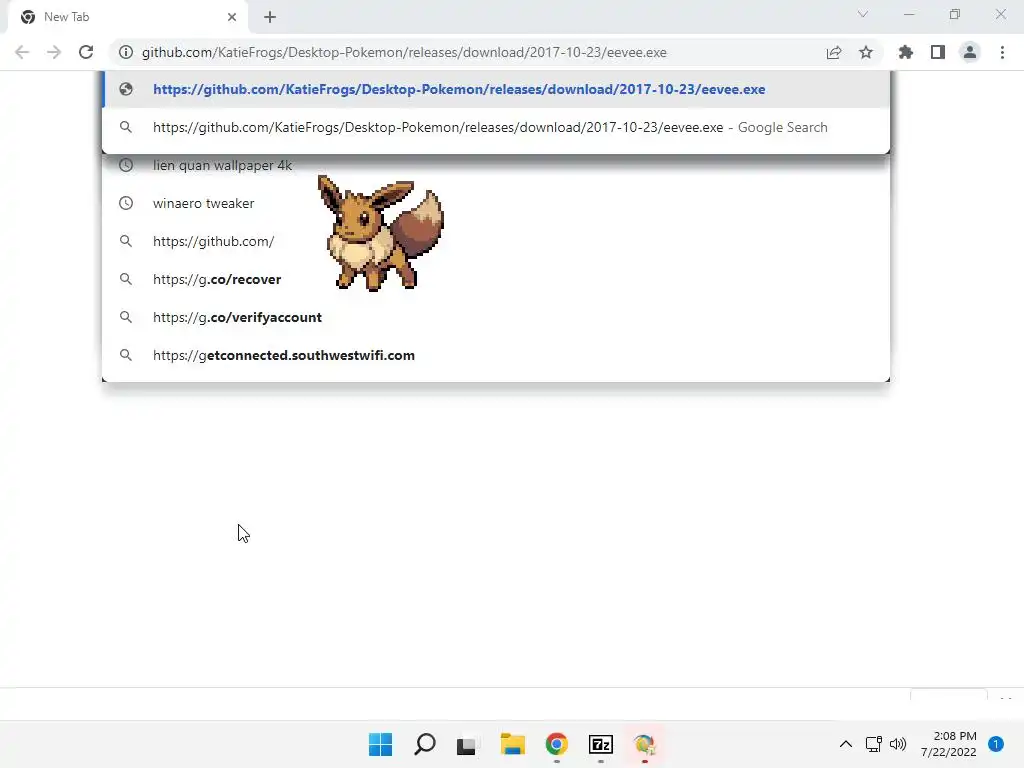Image resolution: width=1024 pixels, height=768 pixels.
Task: Click the address bar URL text
Action: [x=404, y=52]
